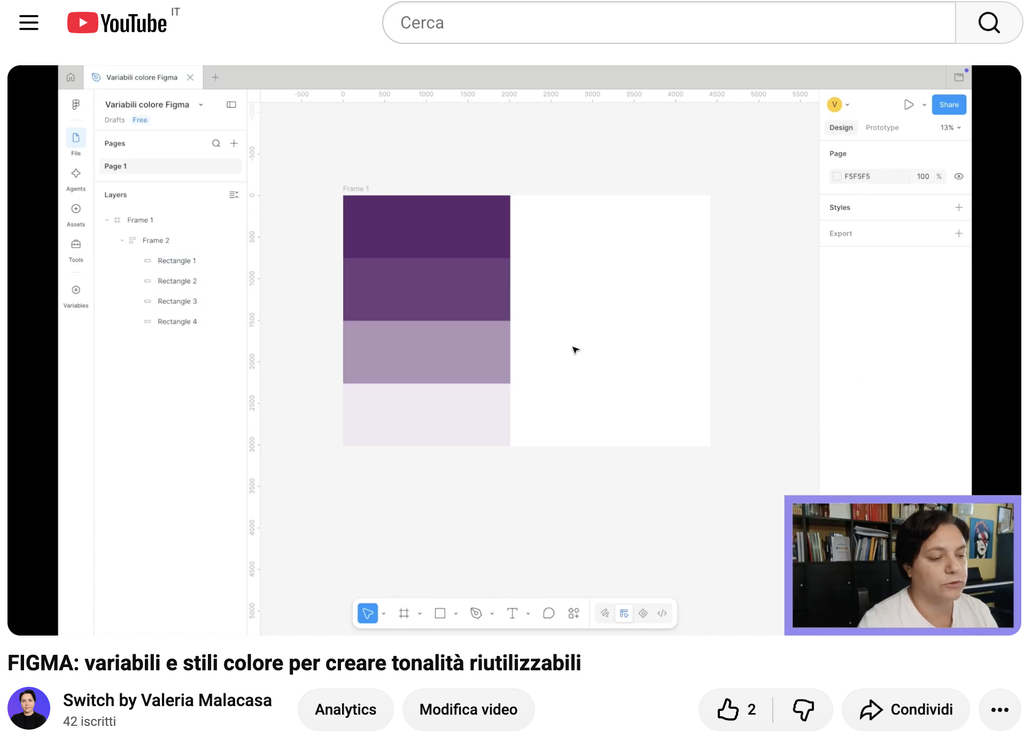Select Page 1 in pages list
This screenshot has width=1024, height=742.
pyautogui.click(x=170, y=166)
